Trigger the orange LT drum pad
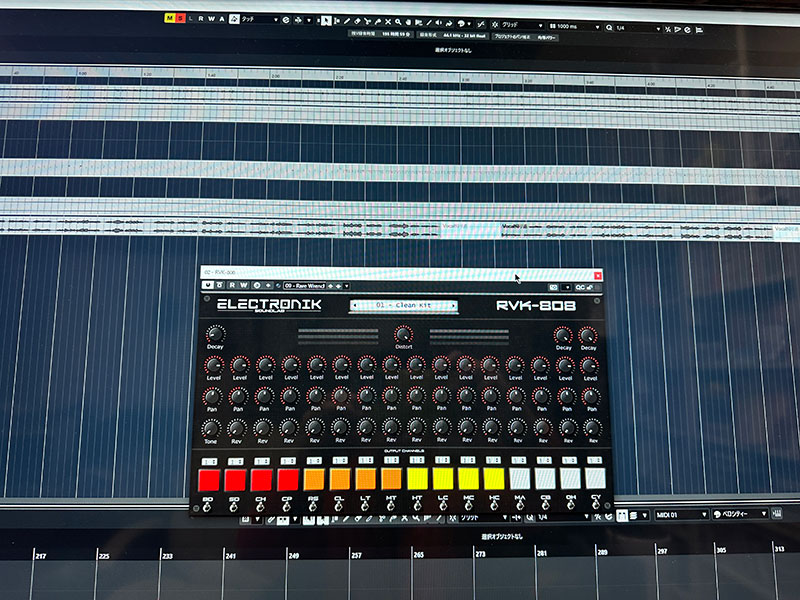 [365, 480]
